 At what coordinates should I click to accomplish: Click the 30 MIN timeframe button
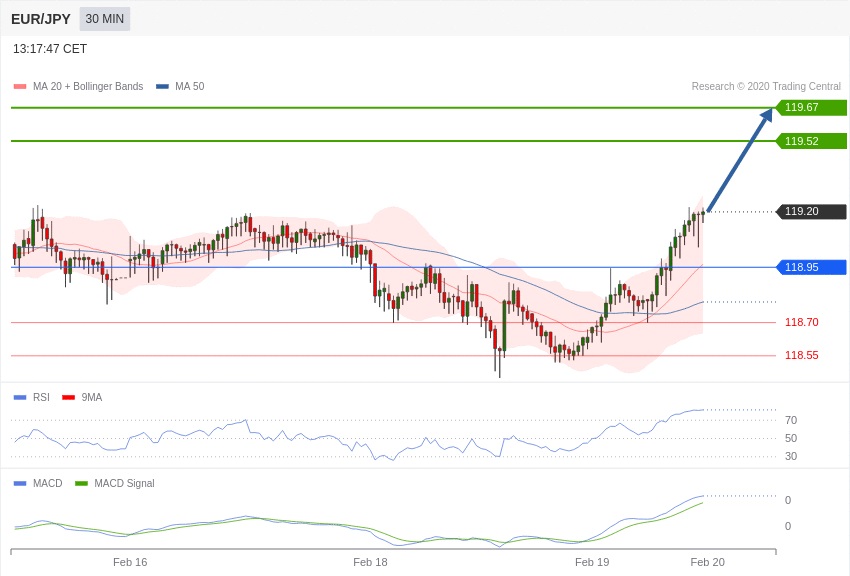tap(105, 19)
